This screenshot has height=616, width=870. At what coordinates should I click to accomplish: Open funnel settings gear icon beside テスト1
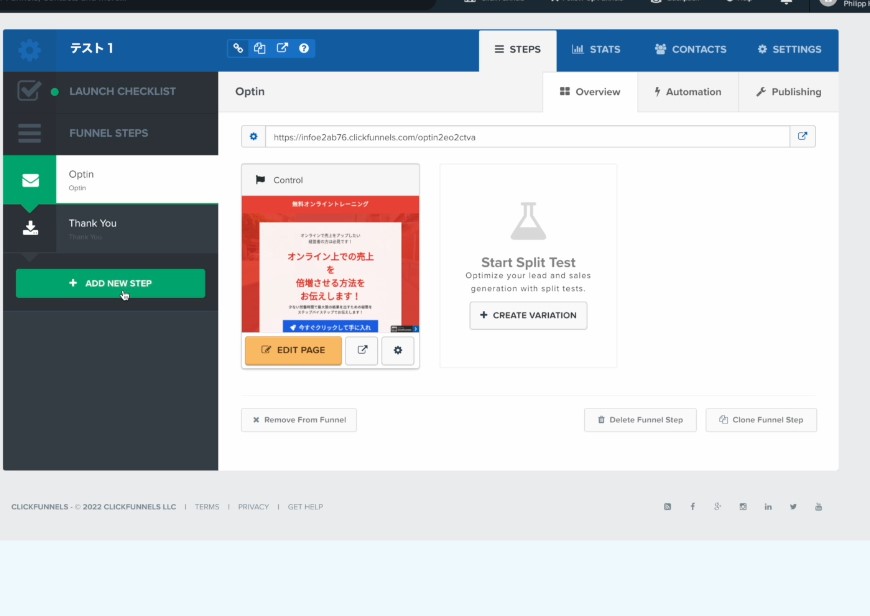point(29,50)
